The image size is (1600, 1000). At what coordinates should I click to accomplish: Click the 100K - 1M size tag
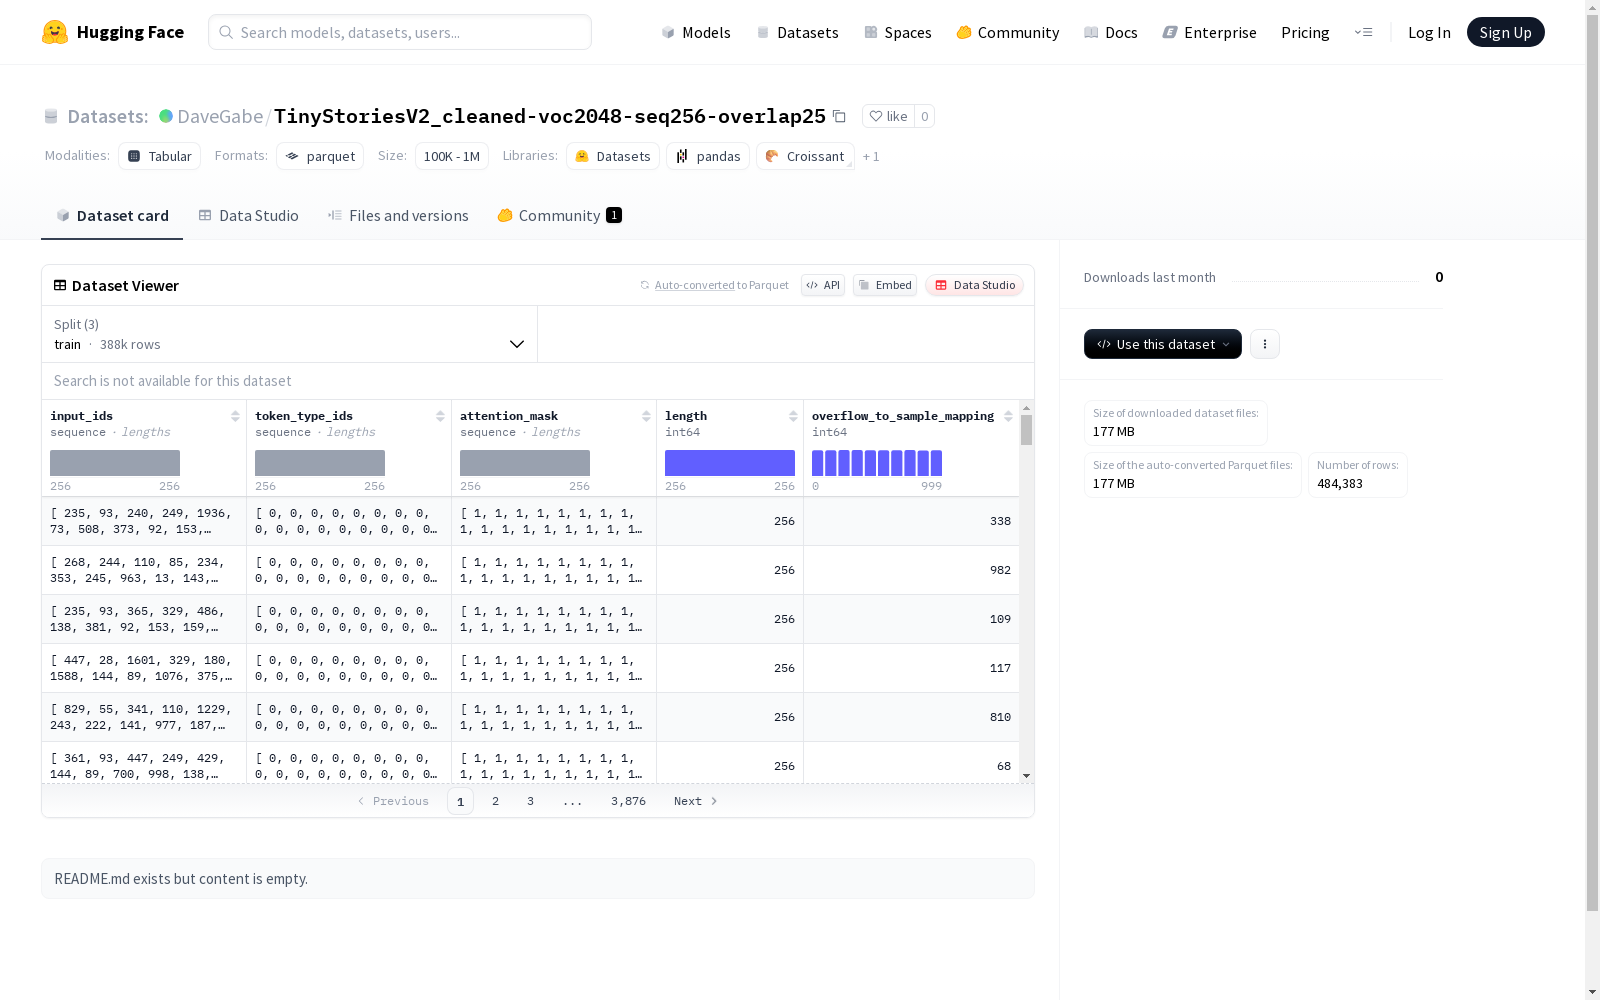click(452, 156)
